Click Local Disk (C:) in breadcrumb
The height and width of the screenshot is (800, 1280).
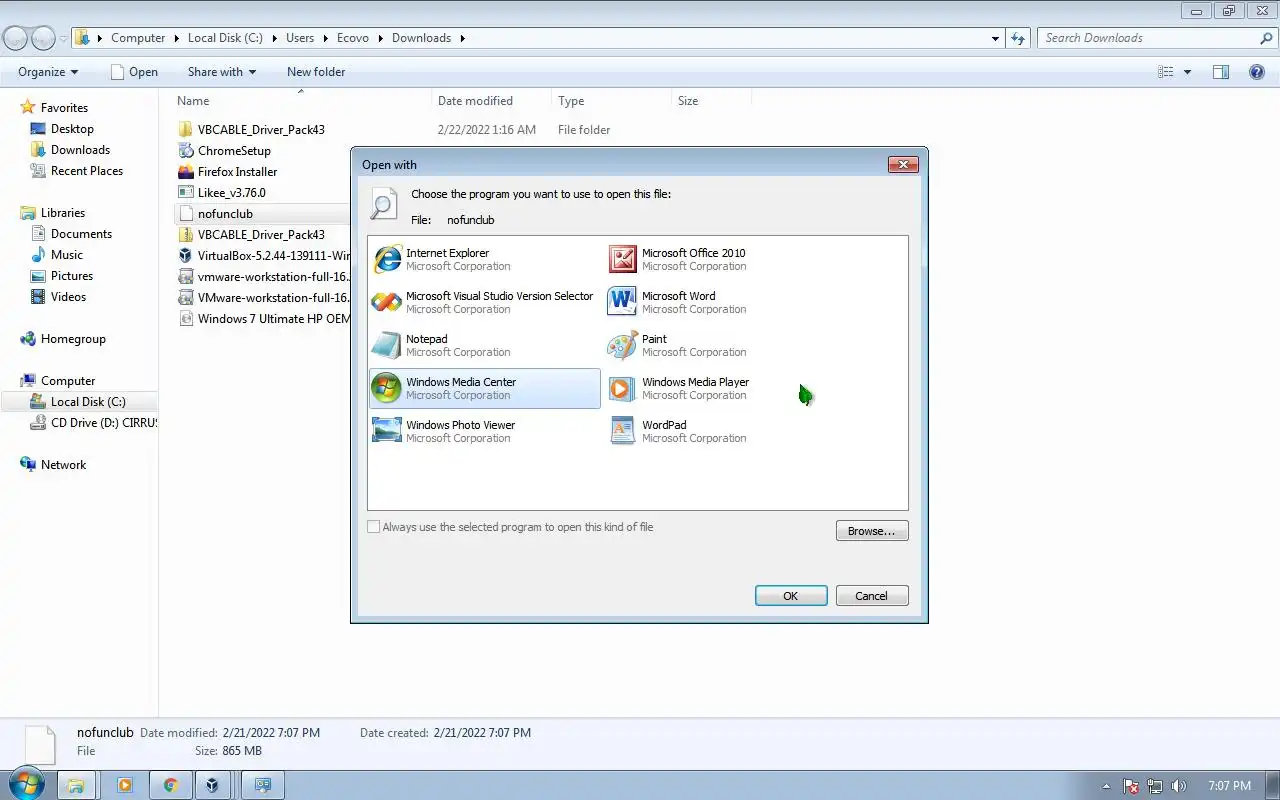[x=225, y=38]
